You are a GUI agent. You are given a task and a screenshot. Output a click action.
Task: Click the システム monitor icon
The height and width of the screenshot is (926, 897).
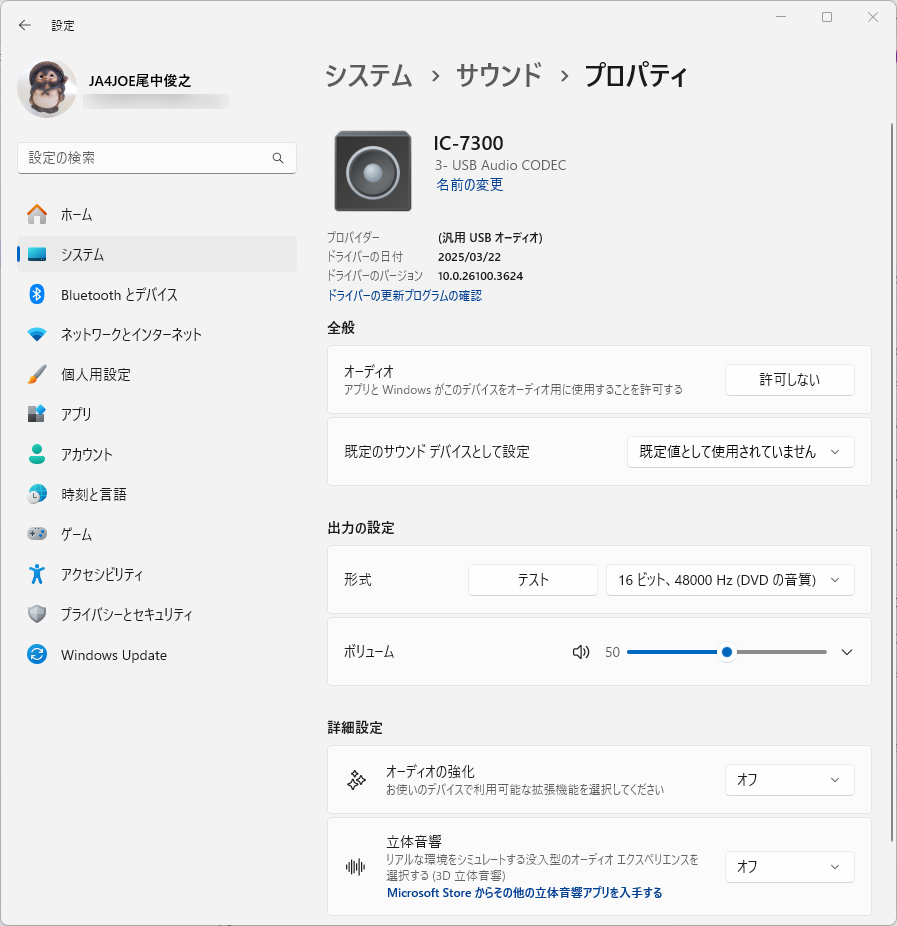(x=37, y=255)
